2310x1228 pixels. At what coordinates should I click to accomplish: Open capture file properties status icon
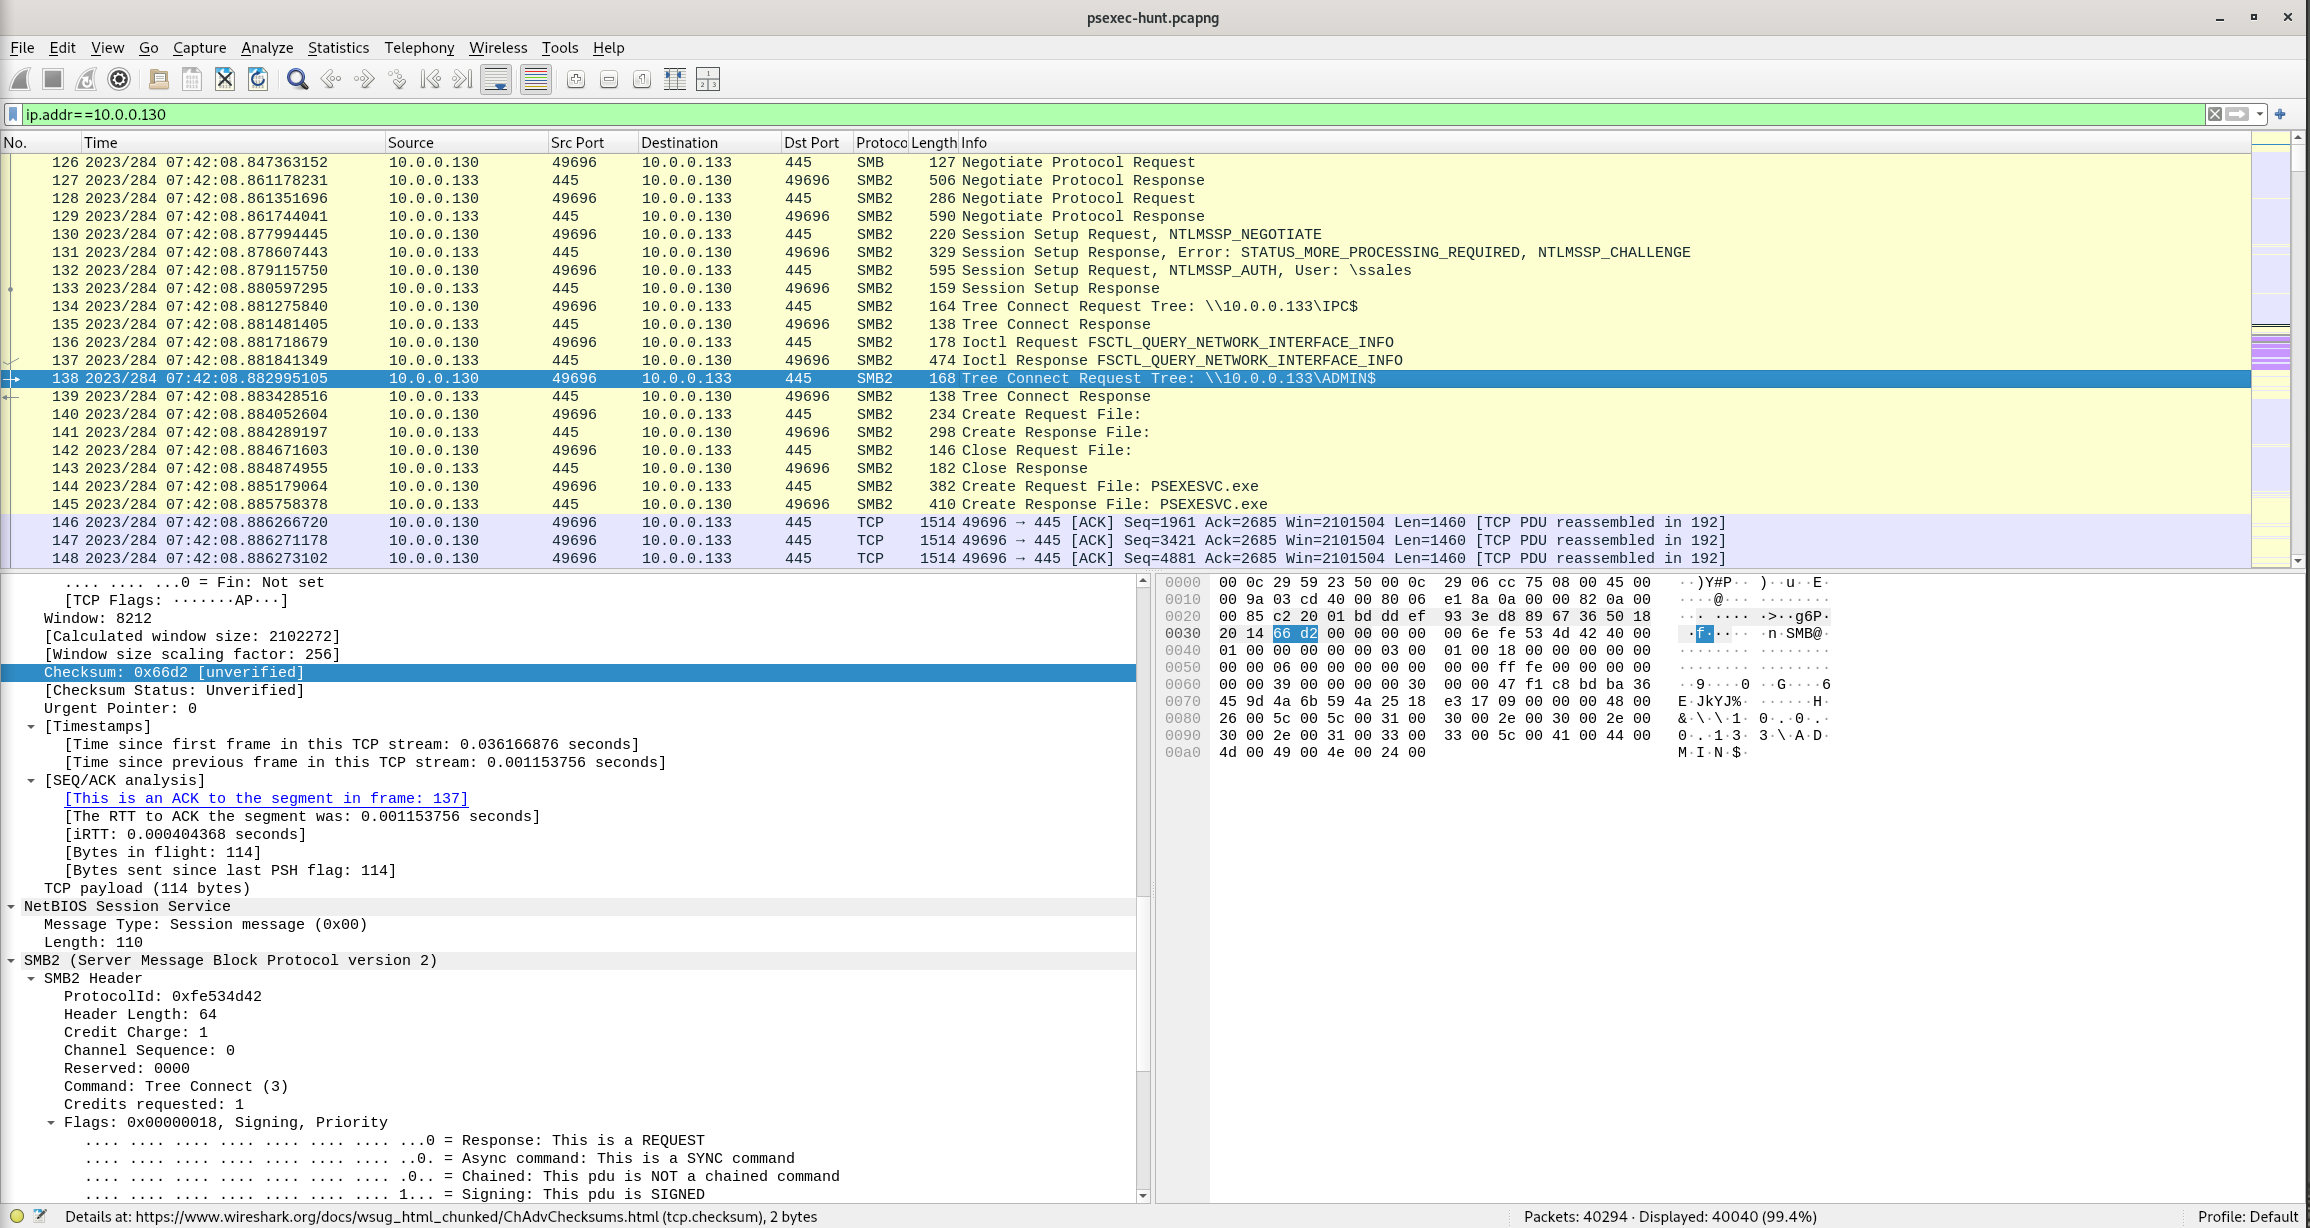tap(40, 1217)
